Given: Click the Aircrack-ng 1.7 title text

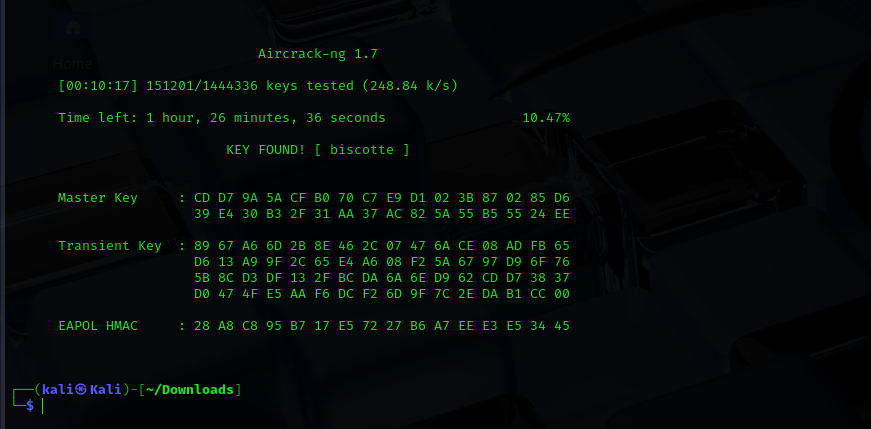Looking at the screenshot, I should click(x=318, y=54).
